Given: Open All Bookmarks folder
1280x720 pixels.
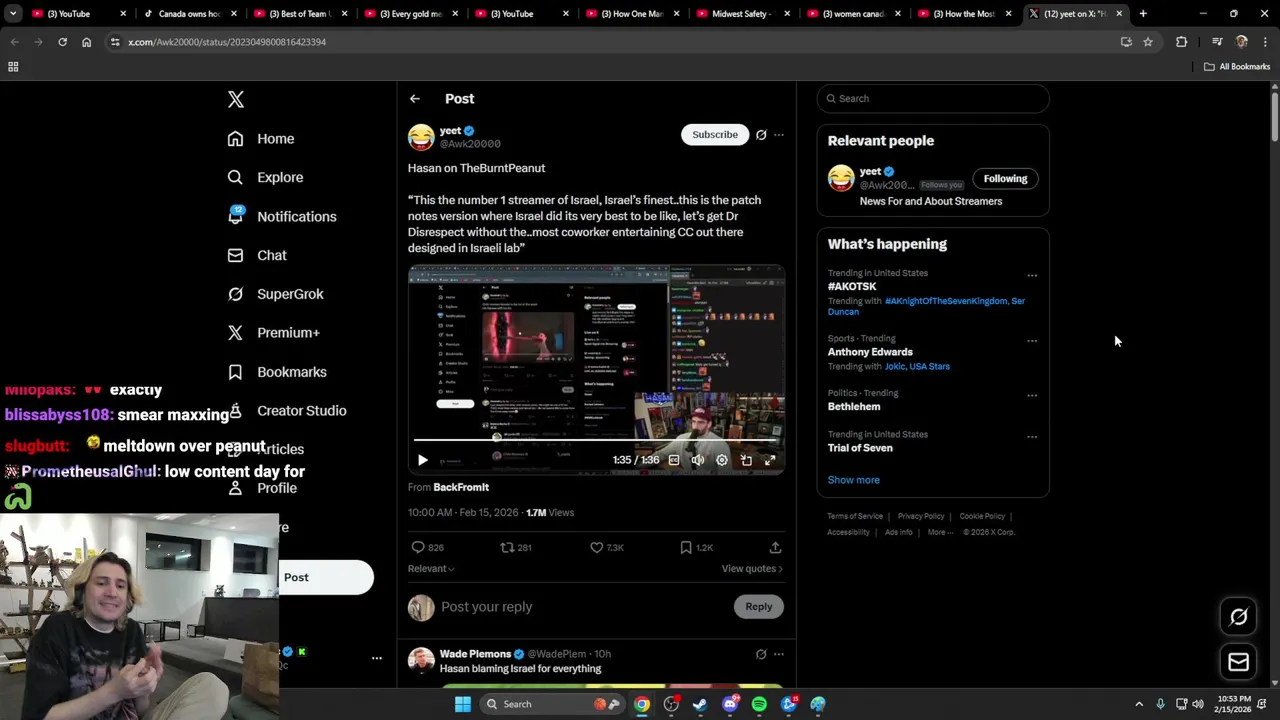Looking at the screenshot, I should pyautogui.click(x=1237, y=67).
